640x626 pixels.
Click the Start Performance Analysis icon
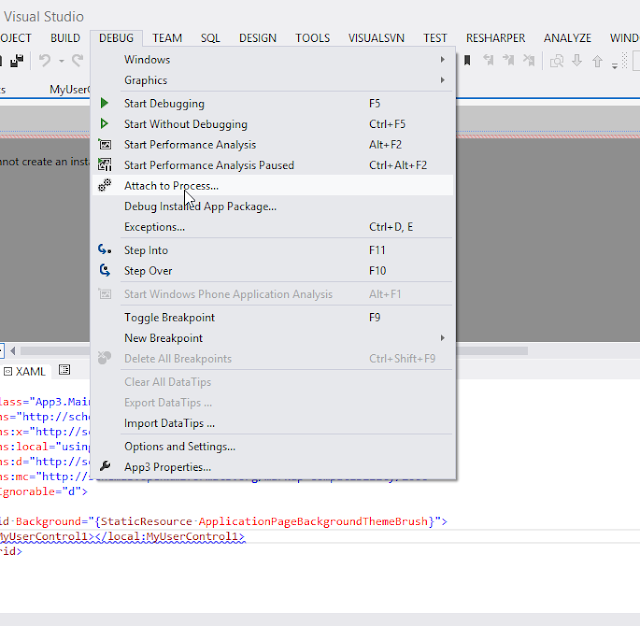[104, 144]
